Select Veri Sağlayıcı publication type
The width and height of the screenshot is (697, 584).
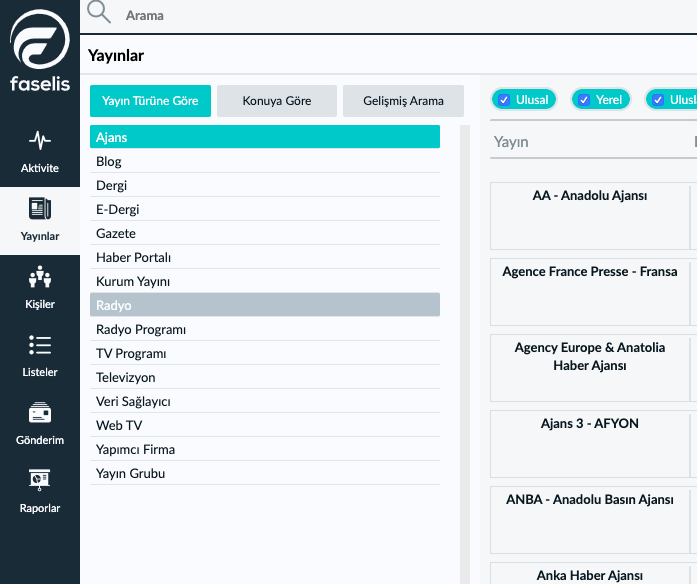tap(265, 401)
